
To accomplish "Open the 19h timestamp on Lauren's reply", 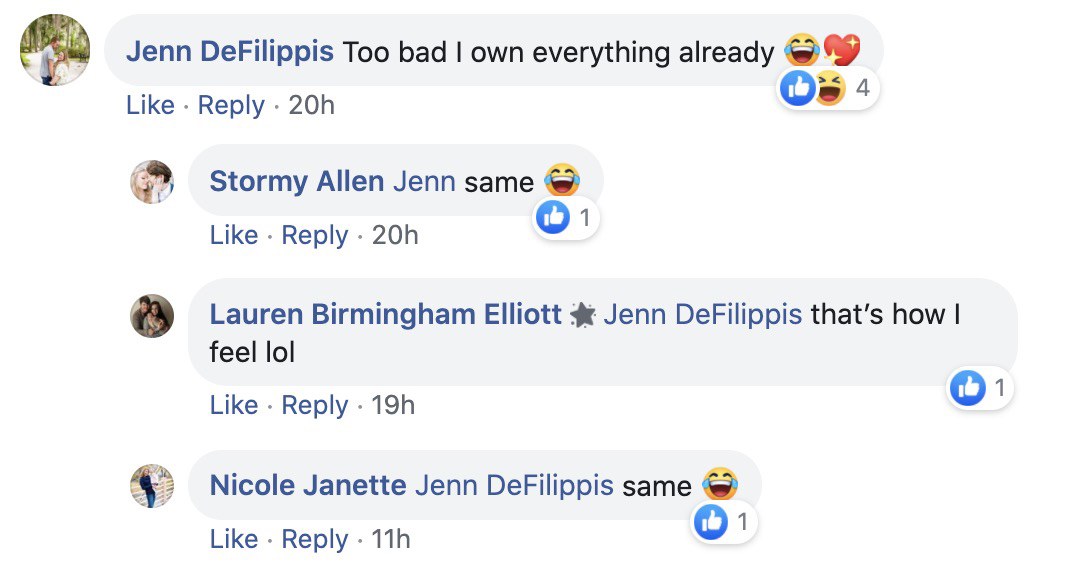I will (393, 405).
